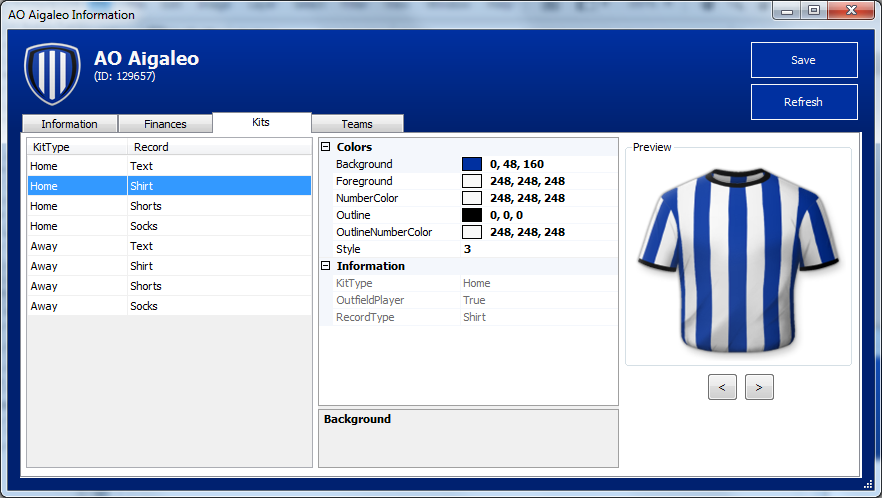Select the OutlineNumberColor property label
The image size is (882, 498).
click(384, 232)
